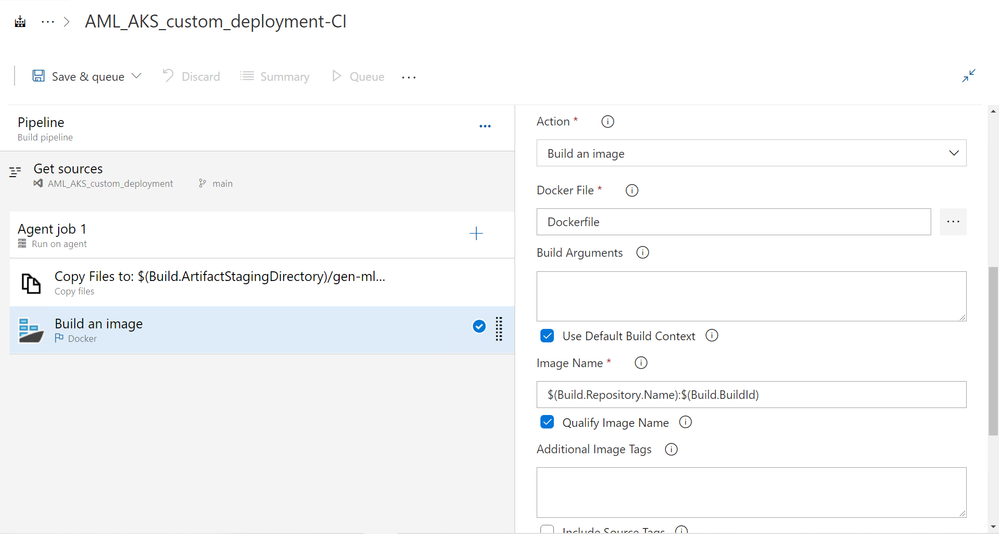This screenshot has height=534, width=999.
Task: Click the Summary button
Action: [x=275, y=76]
